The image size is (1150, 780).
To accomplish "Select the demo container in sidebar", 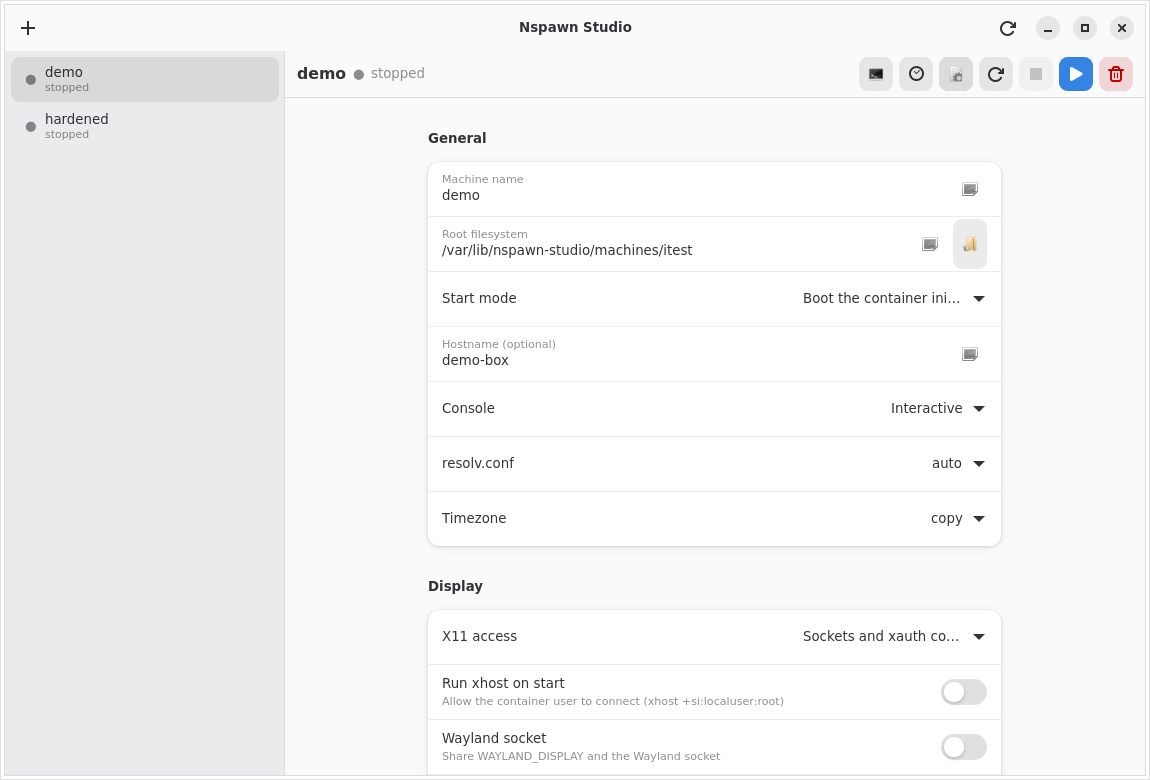I will click(x=145, y=79).
